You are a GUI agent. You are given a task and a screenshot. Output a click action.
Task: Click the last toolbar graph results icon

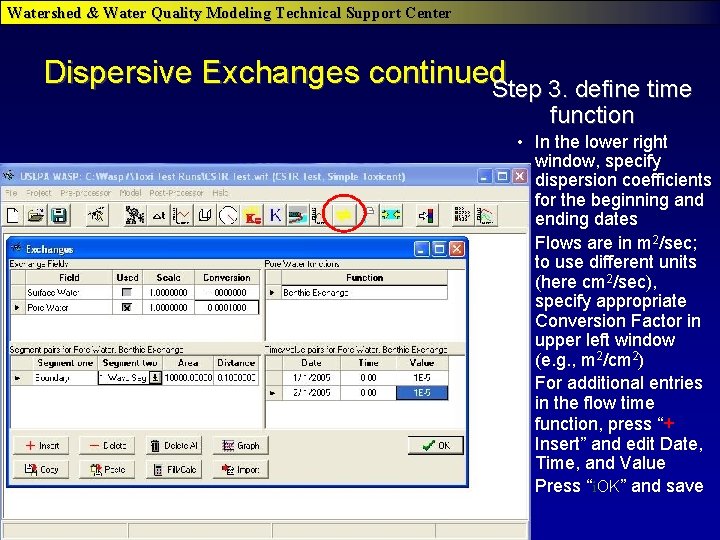coord(486,215)
